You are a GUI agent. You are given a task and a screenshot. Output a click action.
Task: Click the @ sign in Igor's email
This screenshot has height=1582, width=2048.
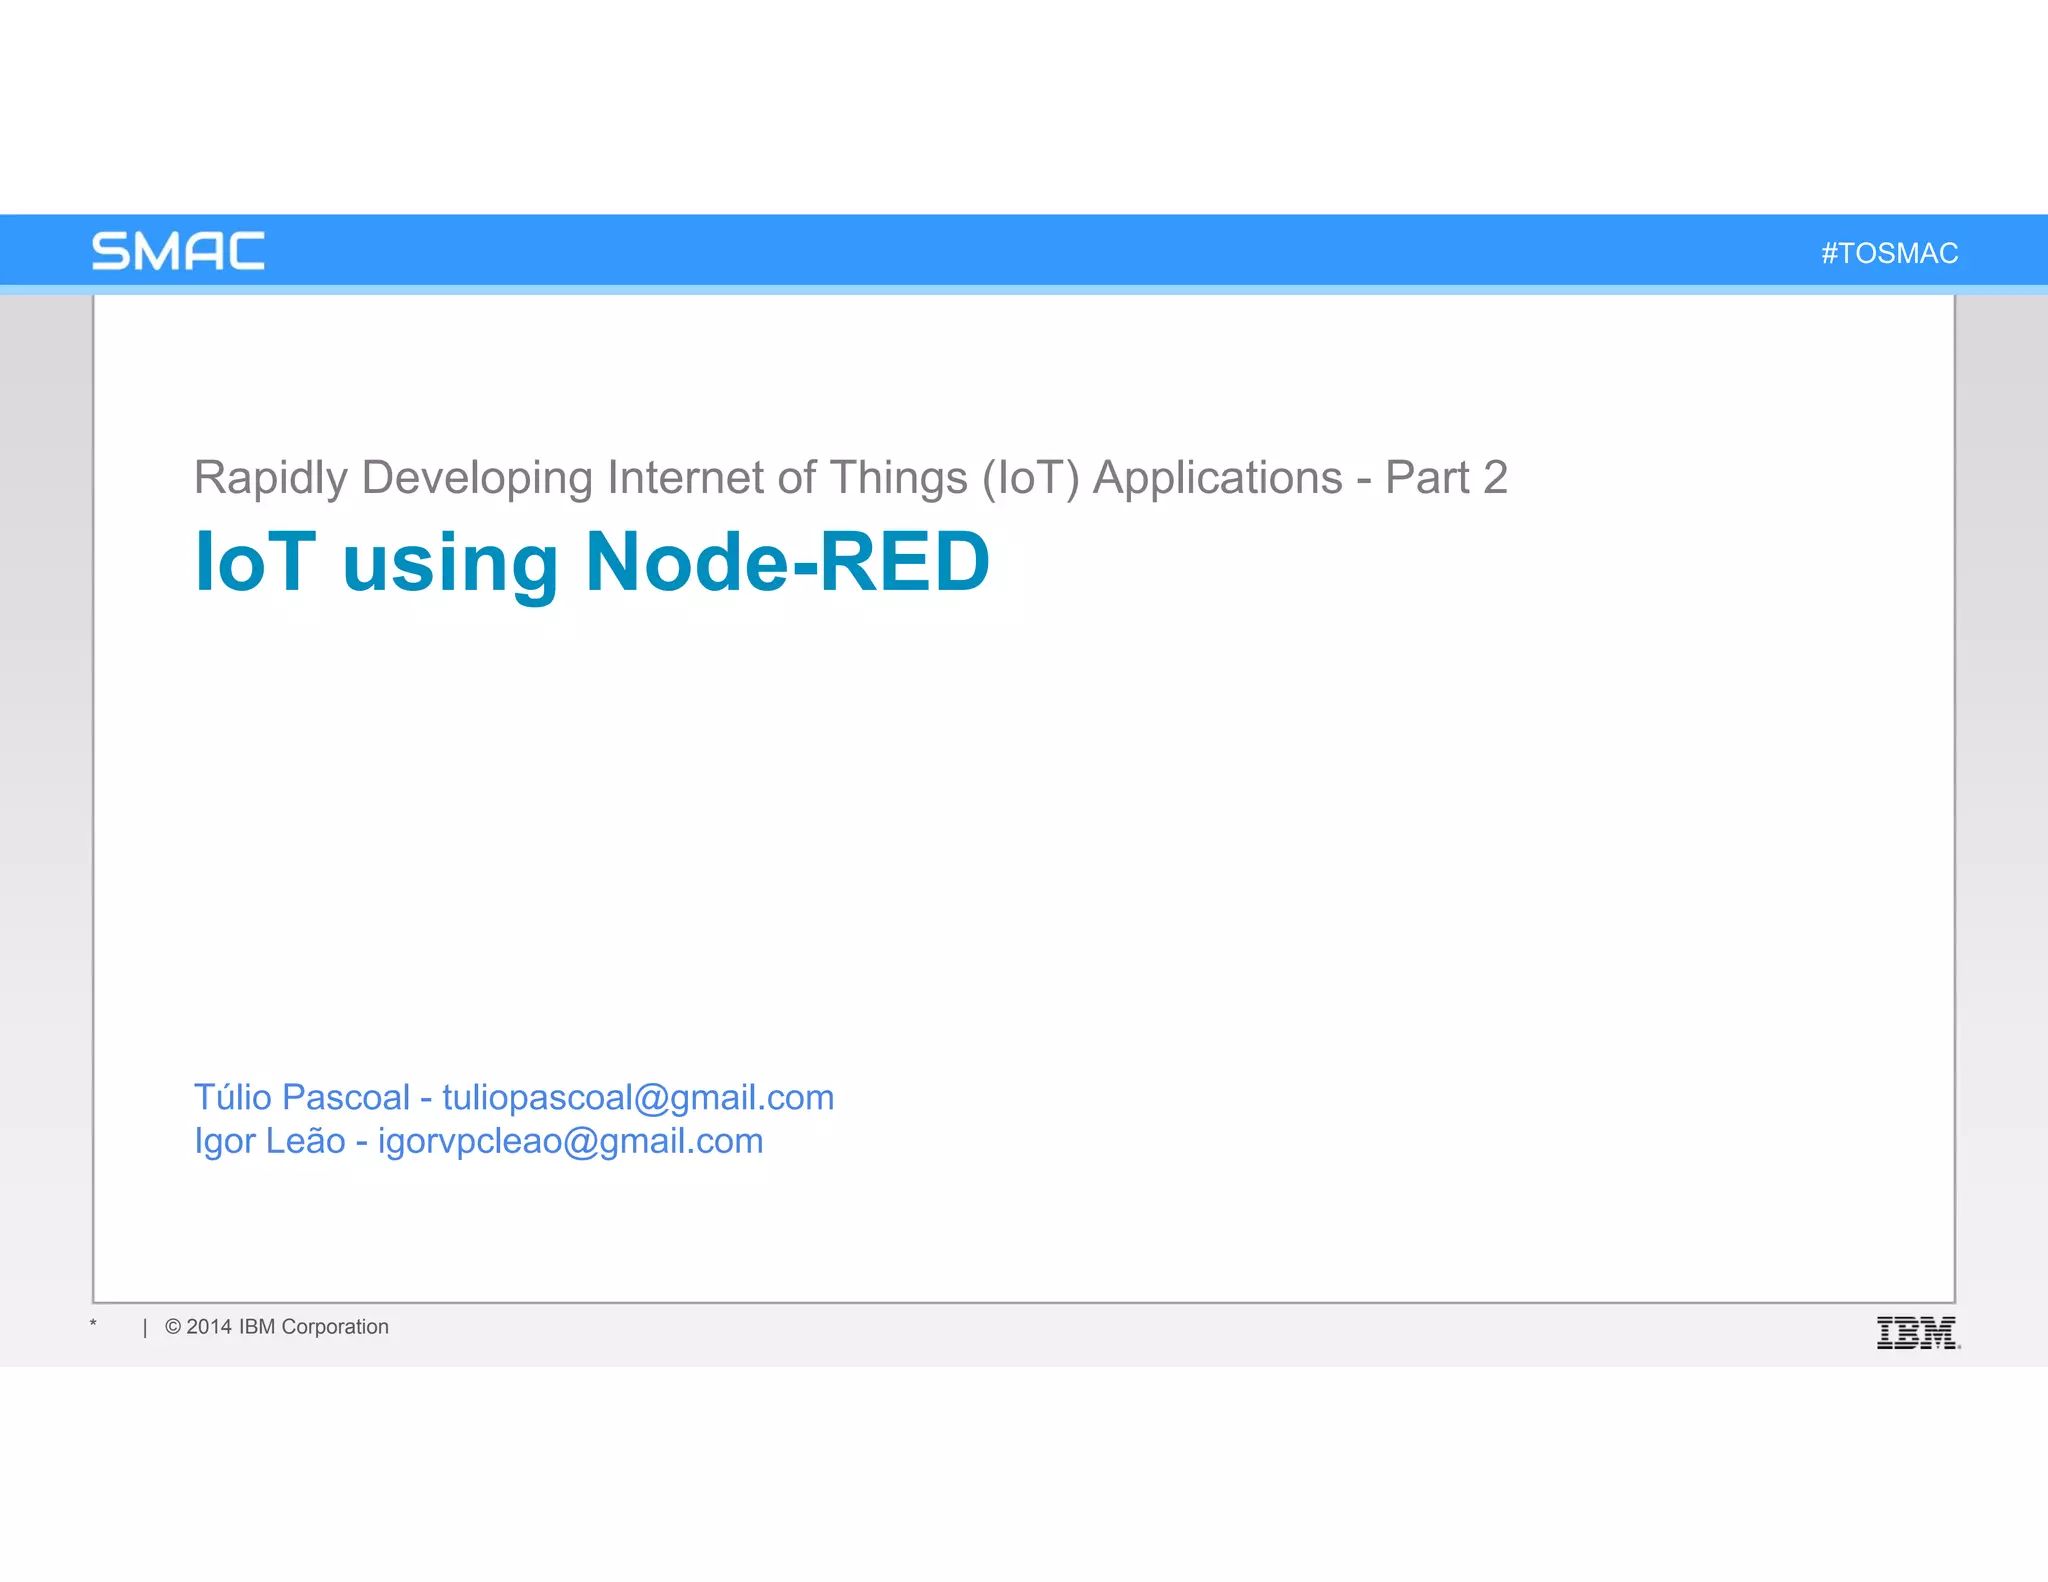(x=580, y=1142)
